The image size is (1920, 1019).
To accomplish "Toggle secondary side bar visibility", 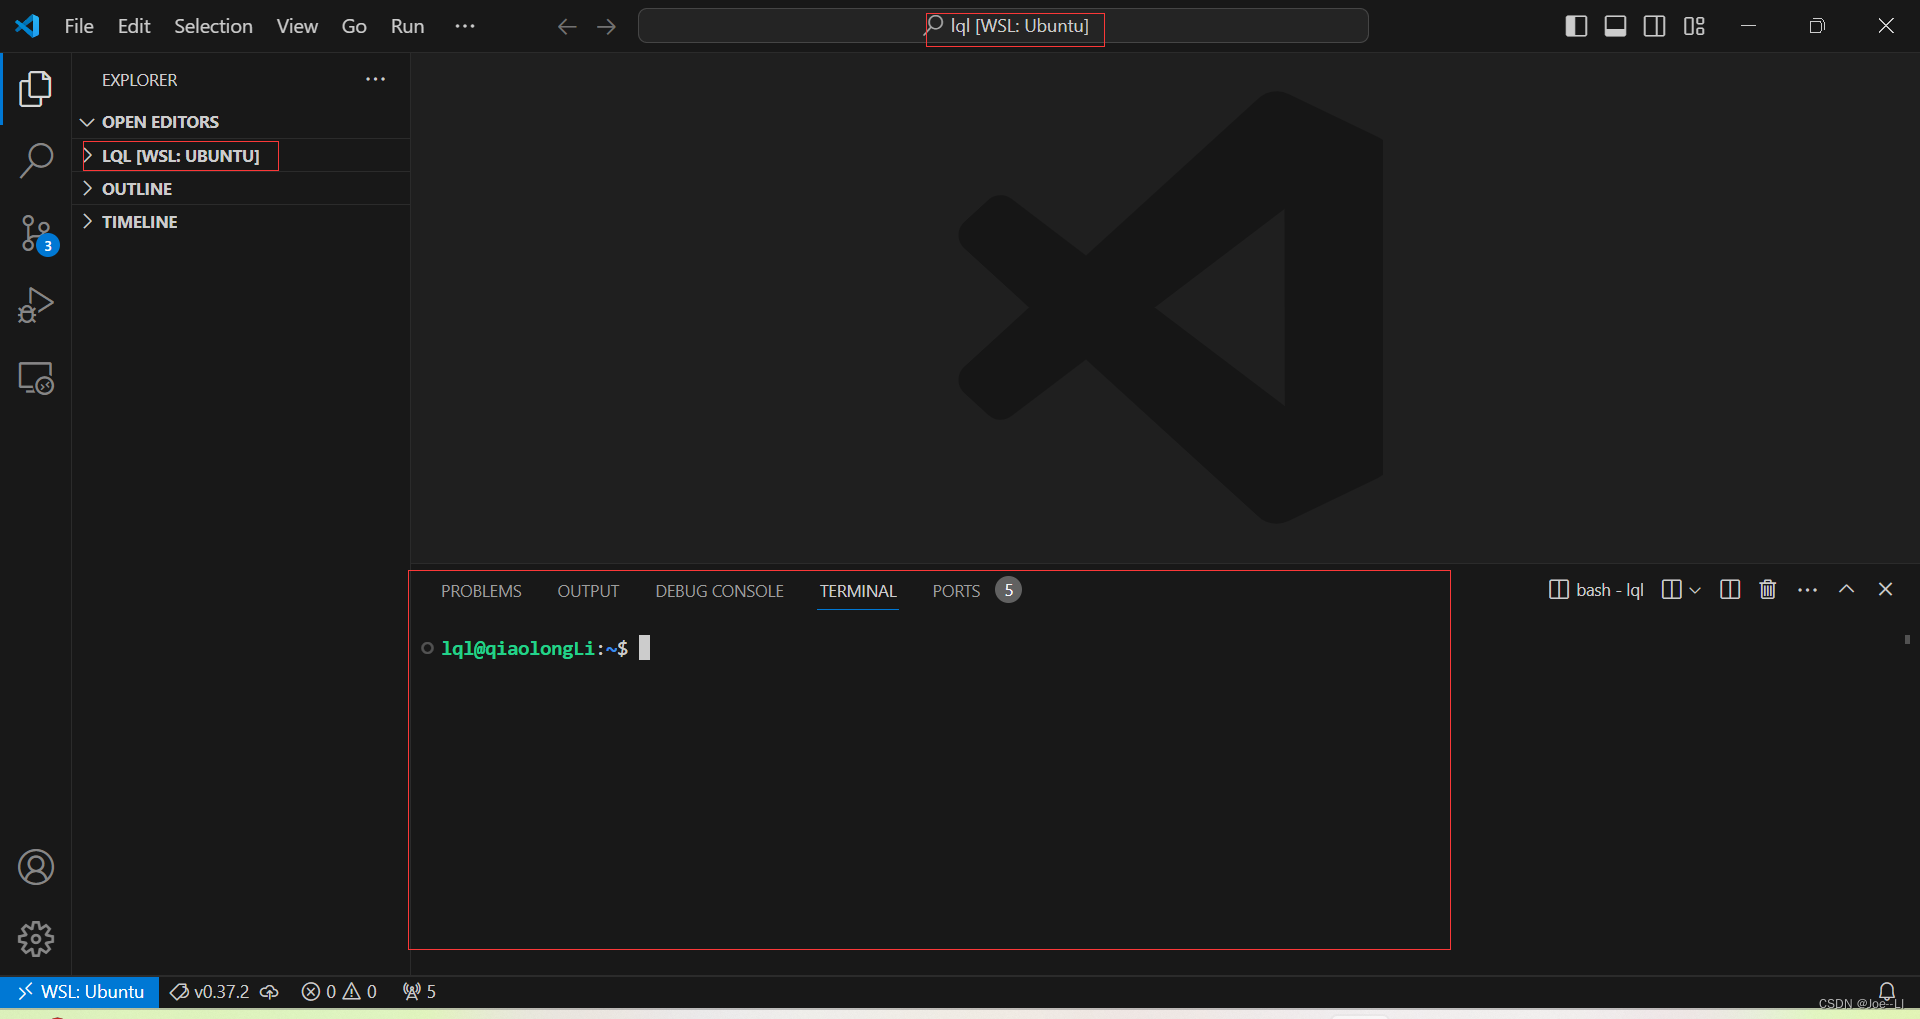I will click(1655, 26).
